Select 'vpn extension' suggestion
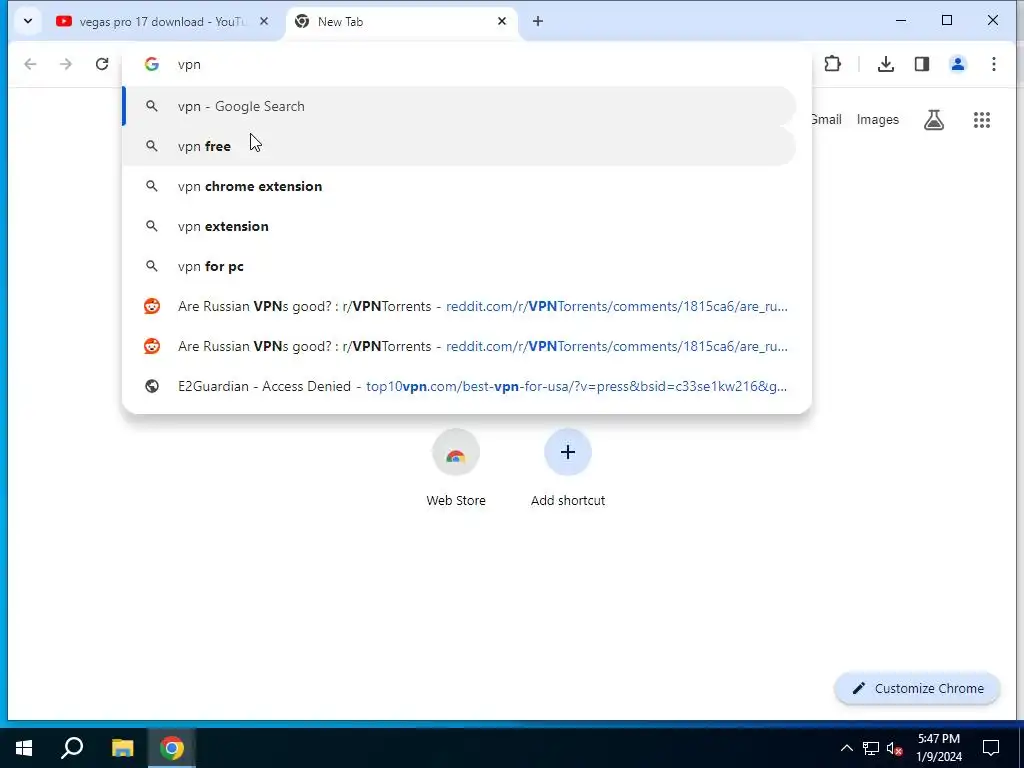This screenshot has height=768, width=1024. coord(460,226)
